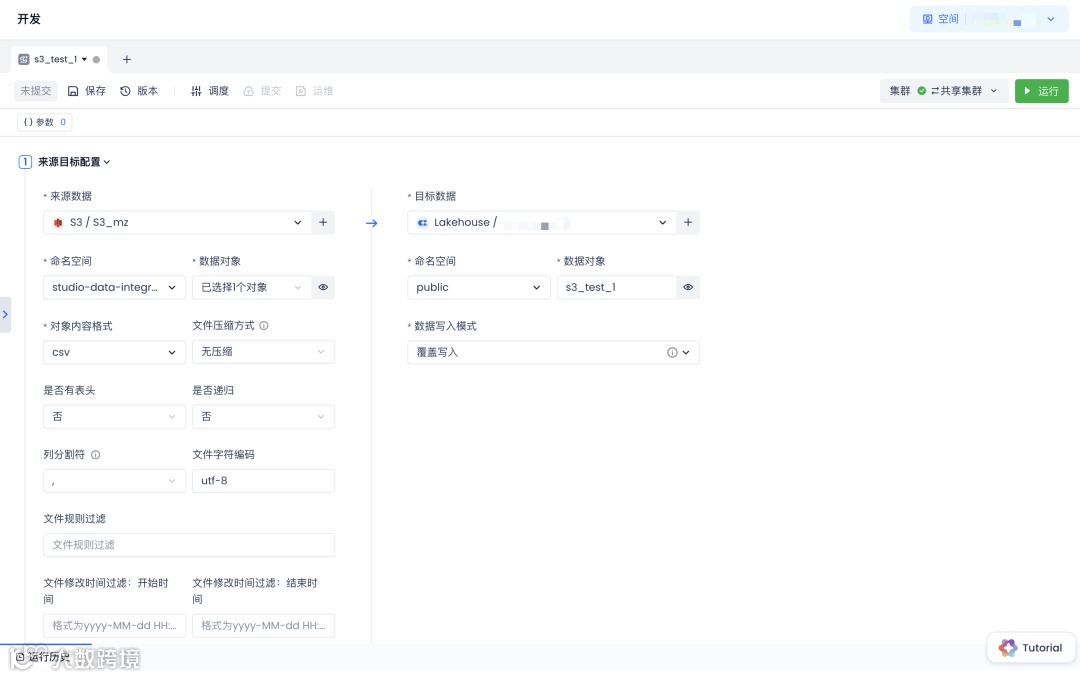Open the 版本 version history
Screen dimensions: 1080x678
point(139,91)
